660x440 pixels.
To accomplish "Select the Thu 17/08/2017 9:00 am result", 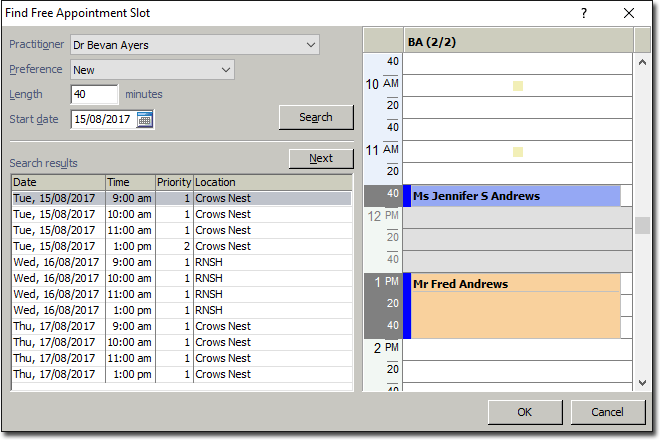I will point(182,326).
